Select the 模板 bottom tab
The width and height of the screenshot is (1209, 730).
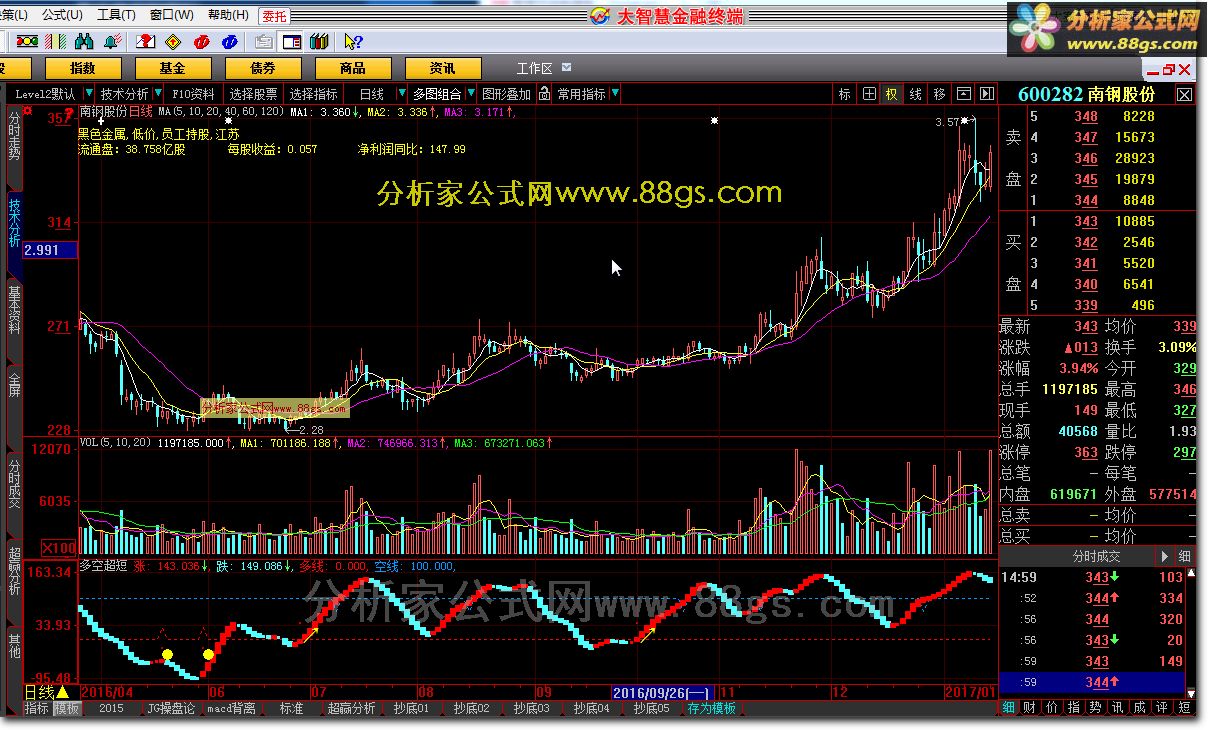coord(67,708)
